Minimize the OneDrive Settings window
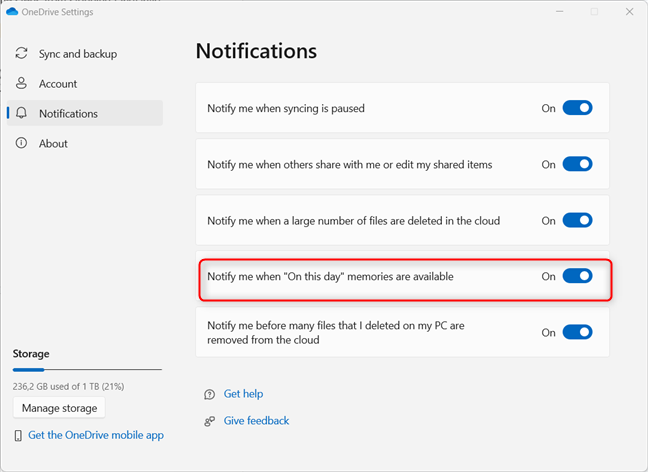This screenshot has height=472, width=648. pos(558,12)
